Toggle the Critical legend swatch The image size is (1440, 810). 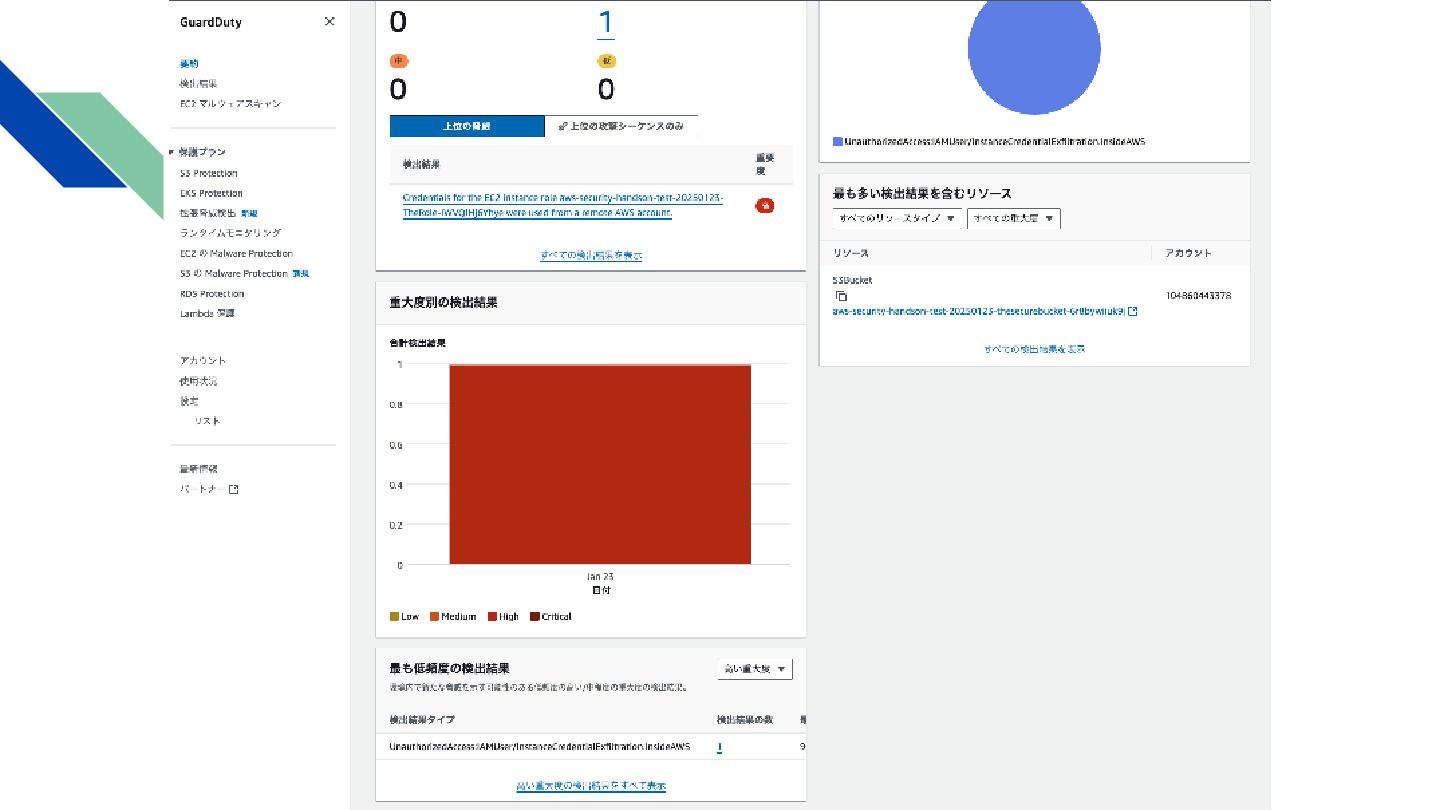pos(534,616)
